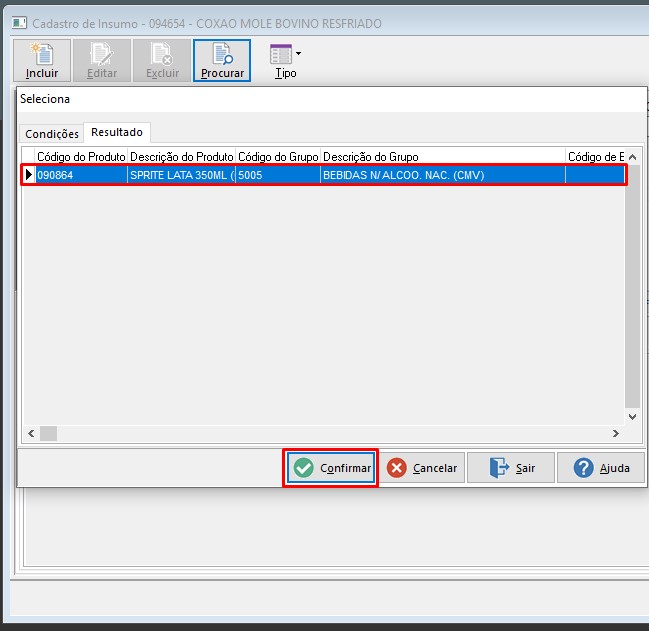Image resolution: width=649 pixels, height=631 pixels.
Task: Click the horizontal scrollbar left arrow
Action: point(31,433)
